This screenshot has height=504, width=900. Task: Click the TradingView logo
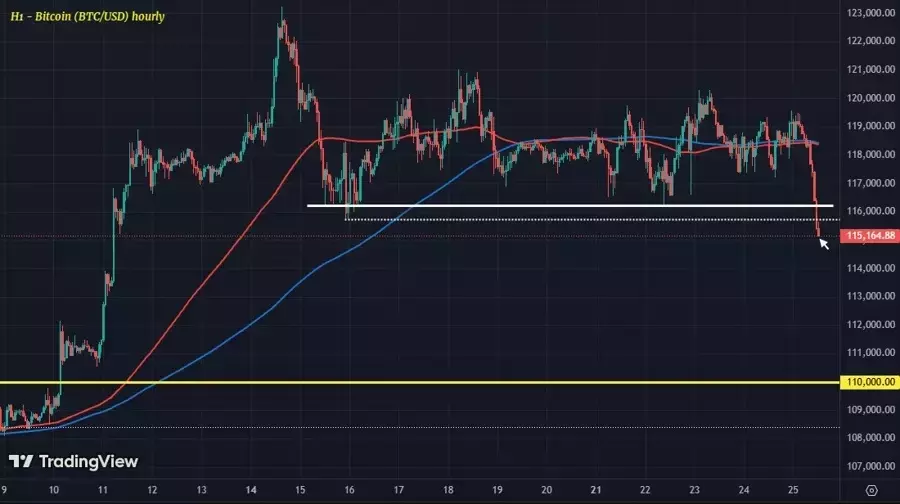click(74, 462)
